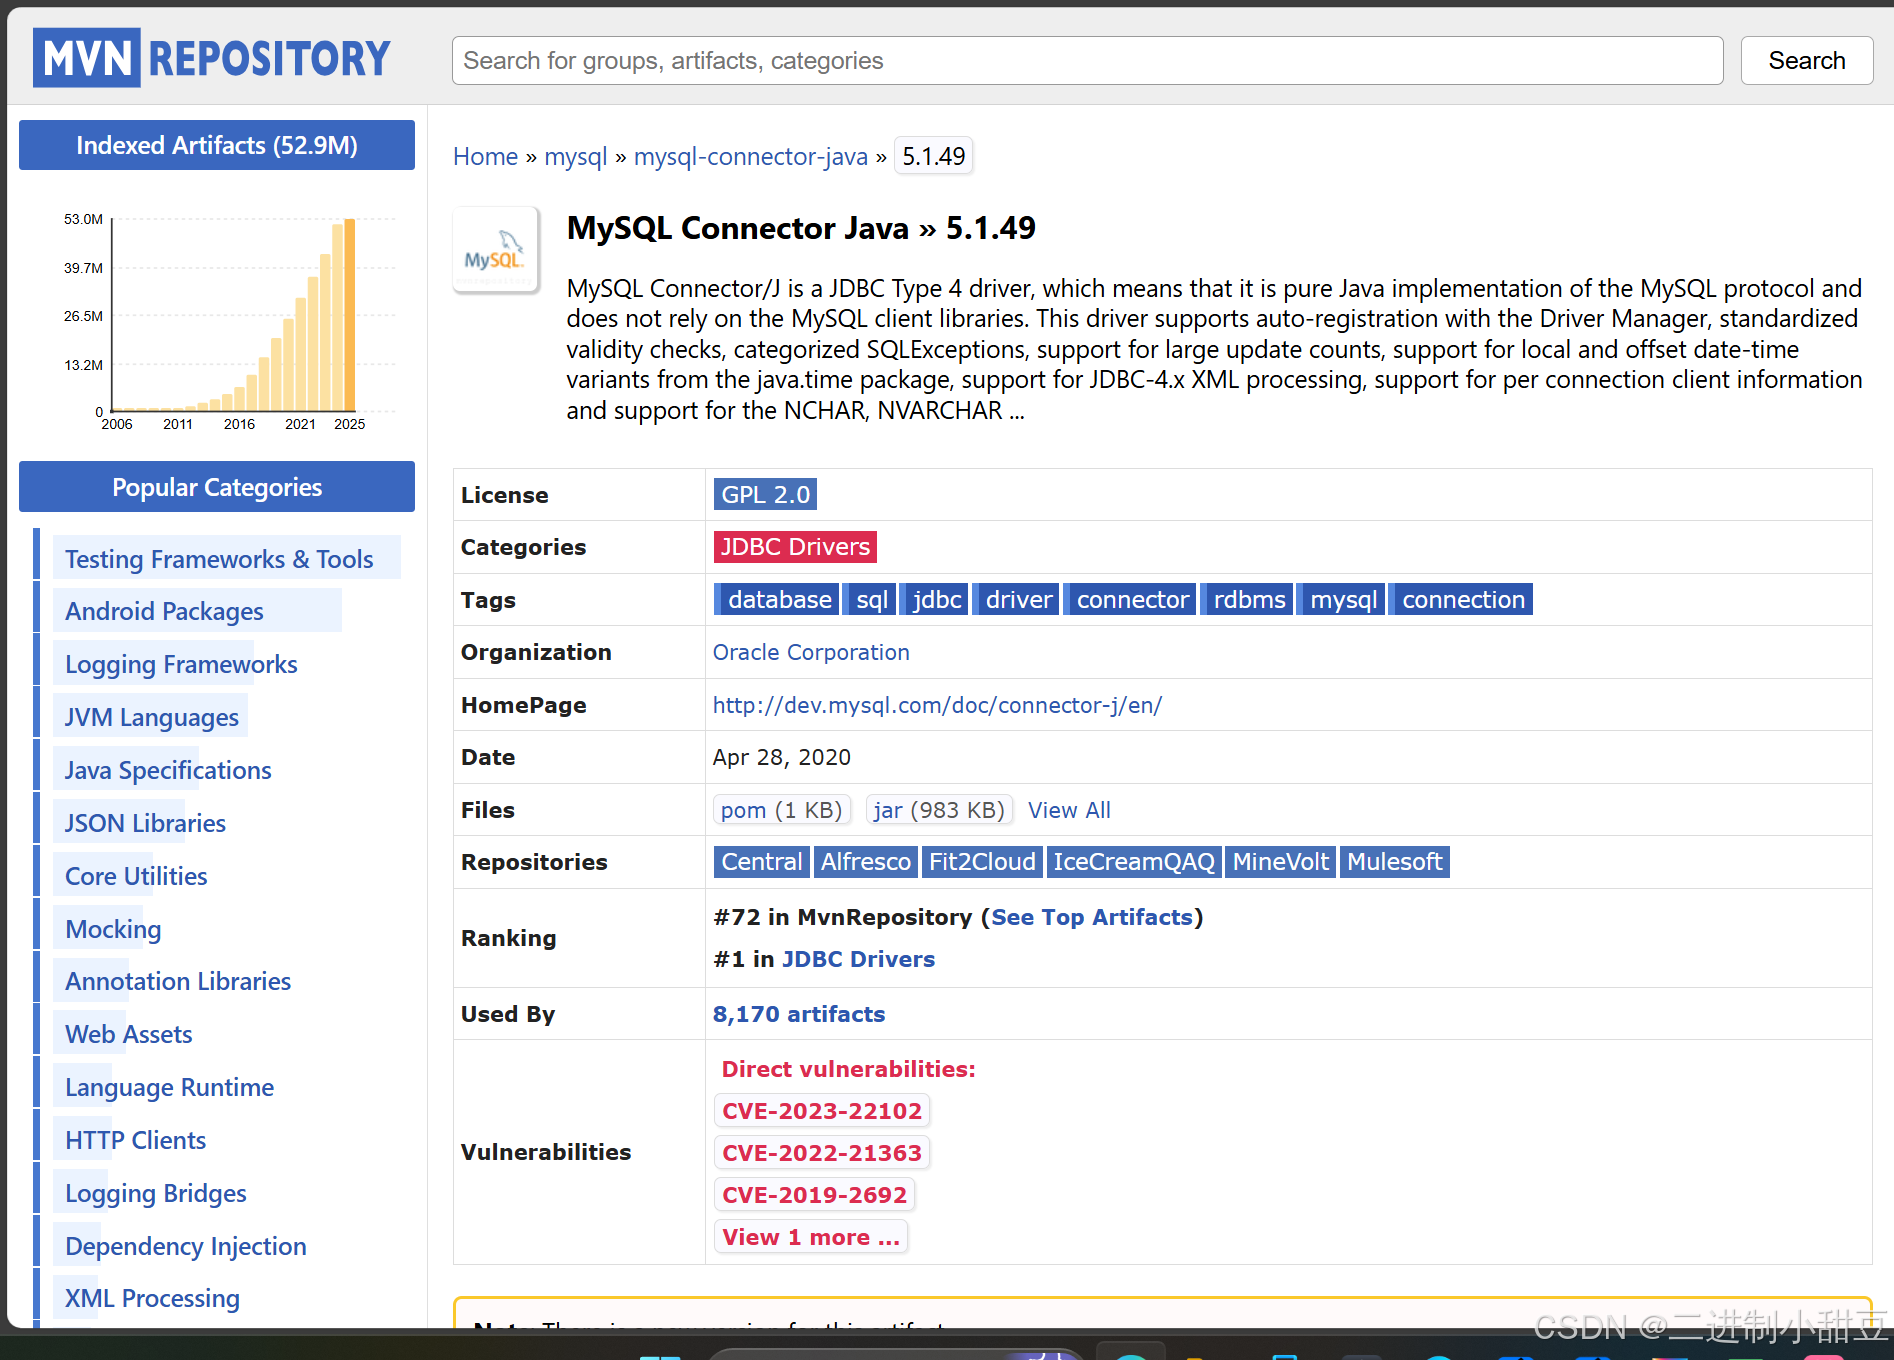Select the database tag
The width and height of the screenshot is (1894, 1360).
point(778,600)
